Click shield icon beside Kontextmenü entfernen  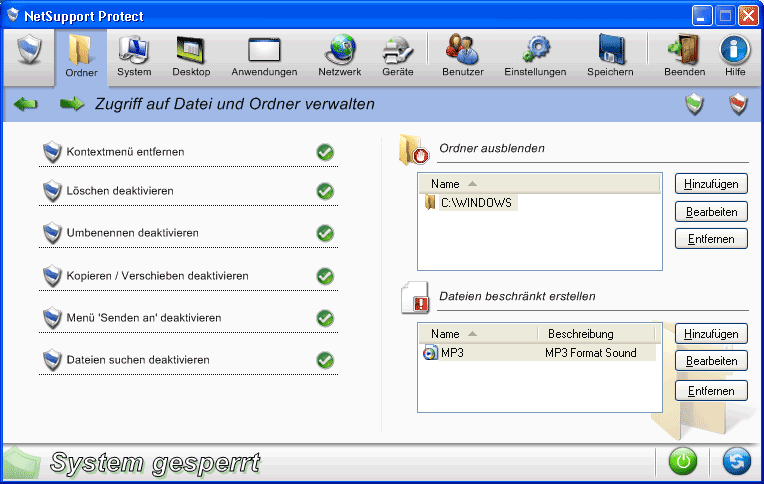tap(52, 152)
